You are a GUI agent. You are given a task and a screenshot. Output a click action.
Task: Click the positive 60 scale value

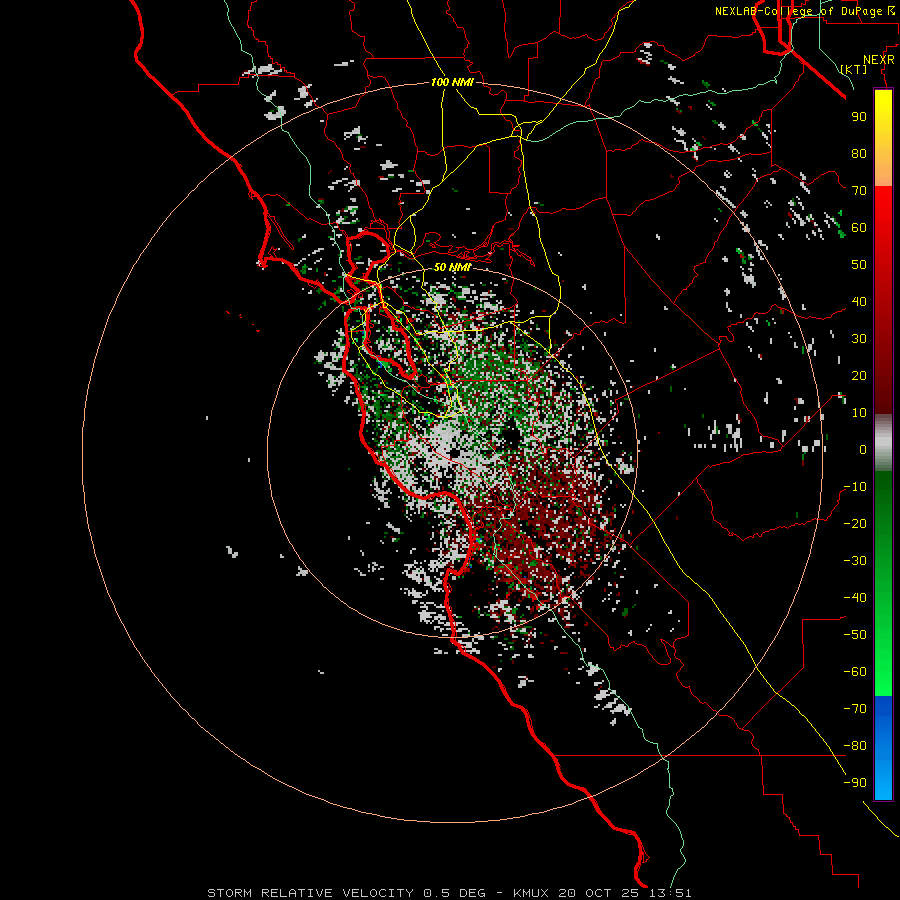coord(859,227)
